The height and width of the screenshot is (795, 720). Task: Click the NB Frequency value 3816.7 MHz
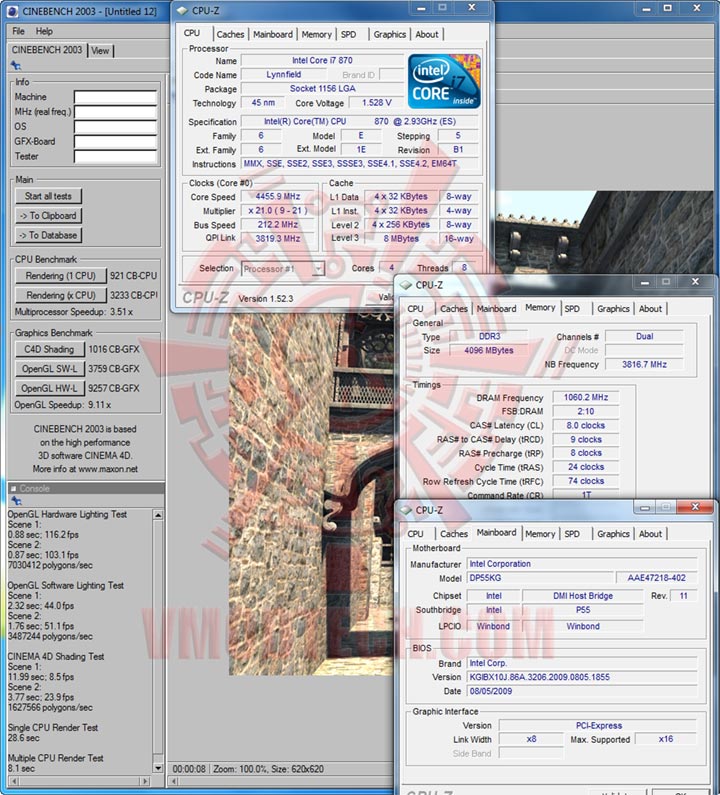pyautogui.click(x=644, y=365)
